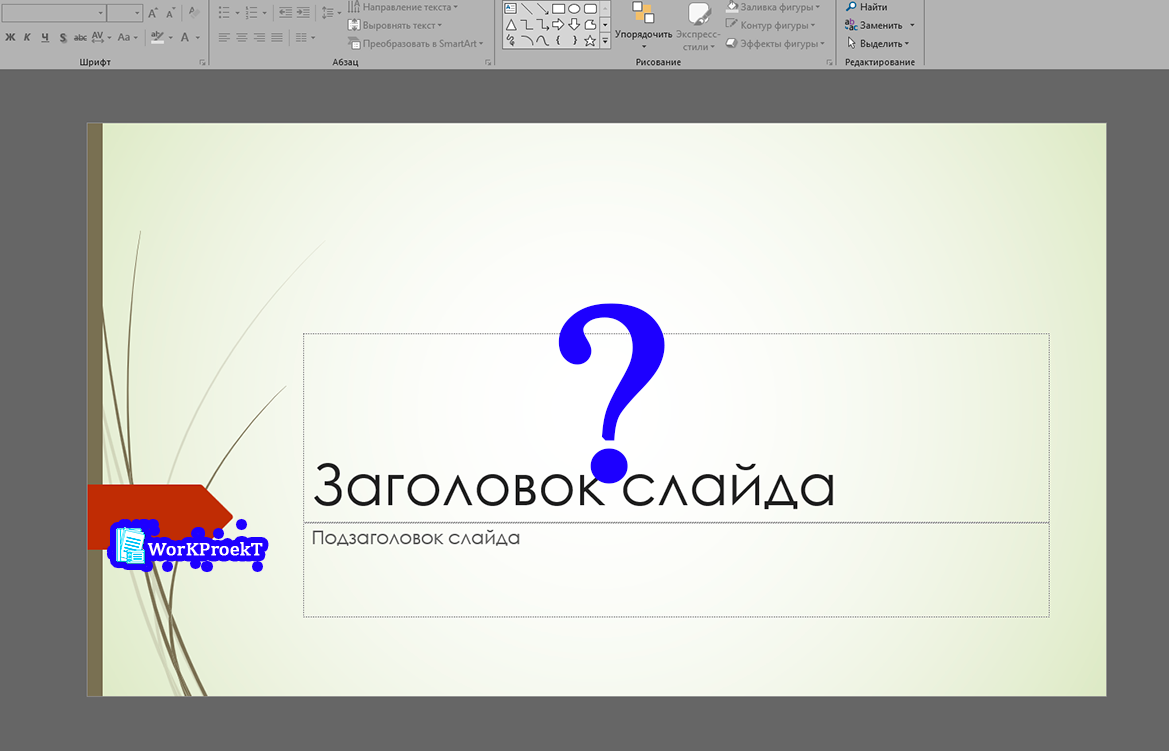Viewport: 1169px width, 751px height.
Task: Toggle bold formatting (Ж)
Action: tap(10, 38)
